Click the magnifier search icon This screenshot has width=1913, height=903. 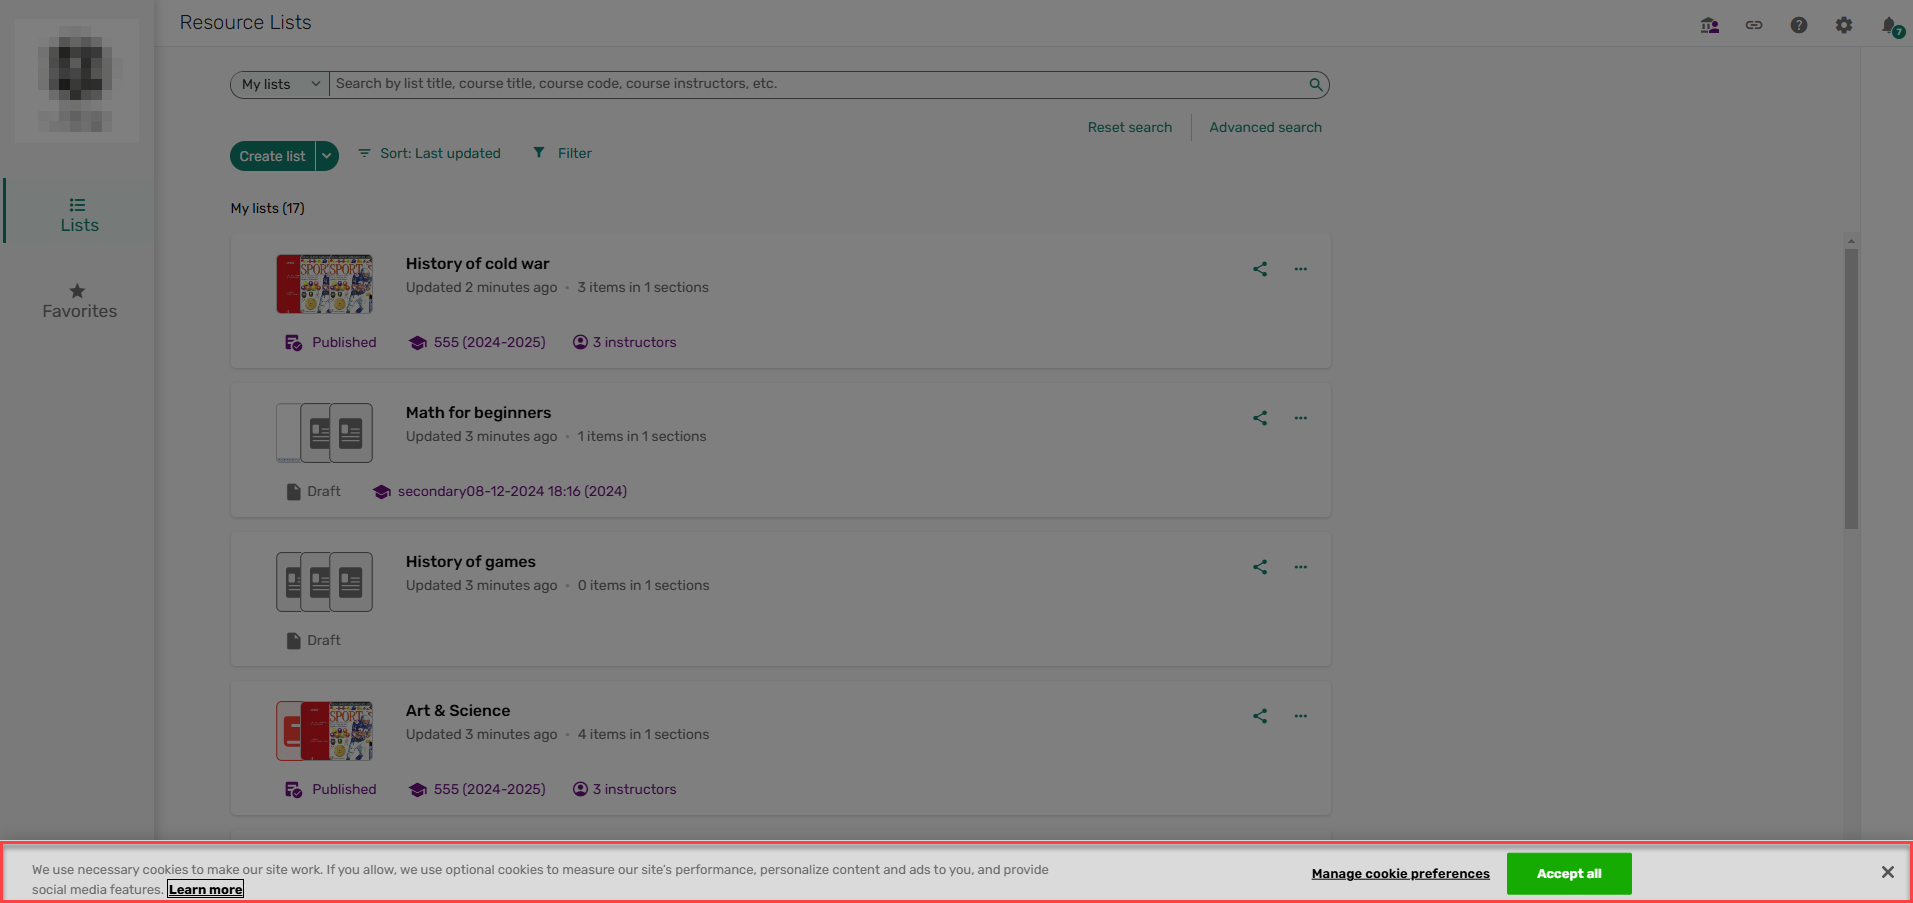pos(1316,84)
